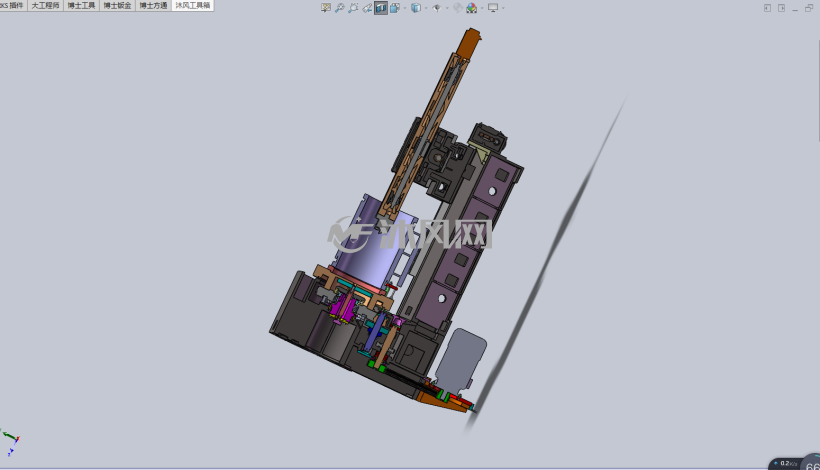This screenshot has width=820, height=470.
Task: Select the 沐风工具箱 tab
Action: click(x=192, y=5)
